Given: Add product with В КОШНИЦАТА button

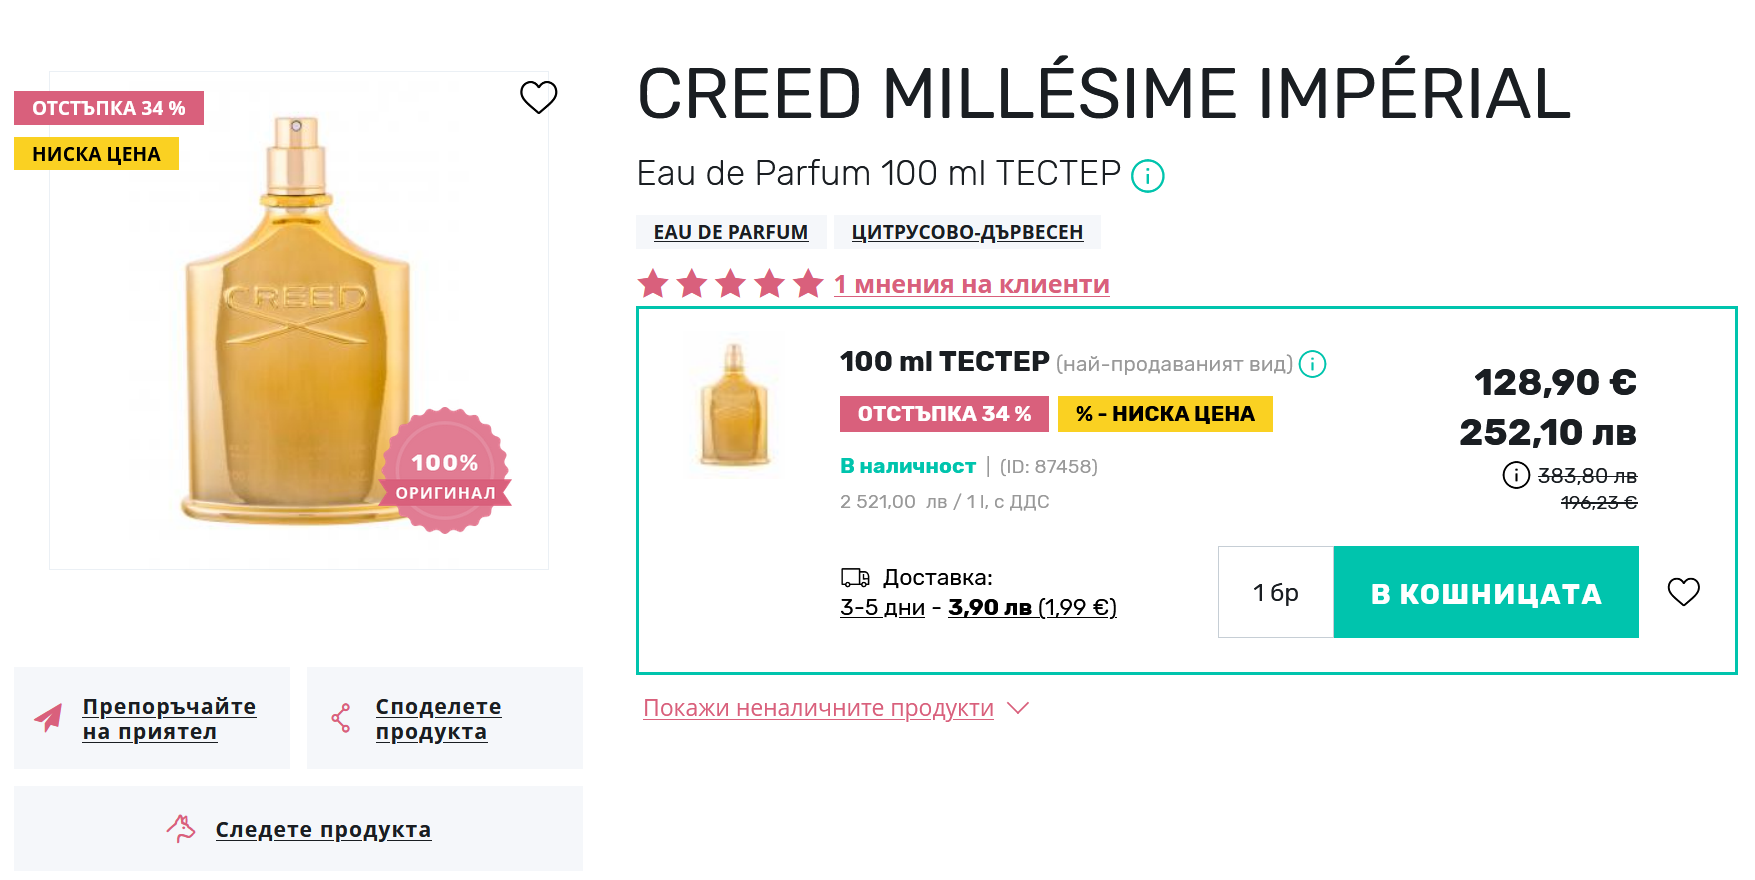Looking at the screenshot, I should (1485, 592).
